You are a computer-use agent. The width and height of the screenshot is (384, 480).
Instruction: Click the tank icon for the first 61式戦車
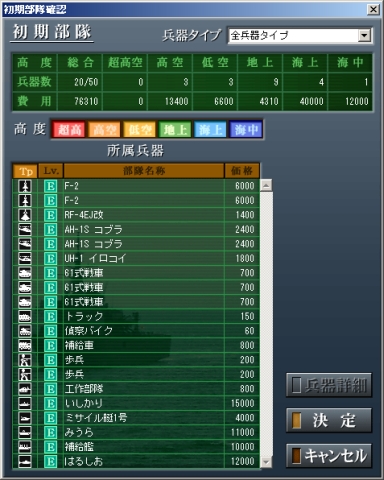[x=25, y=273]
